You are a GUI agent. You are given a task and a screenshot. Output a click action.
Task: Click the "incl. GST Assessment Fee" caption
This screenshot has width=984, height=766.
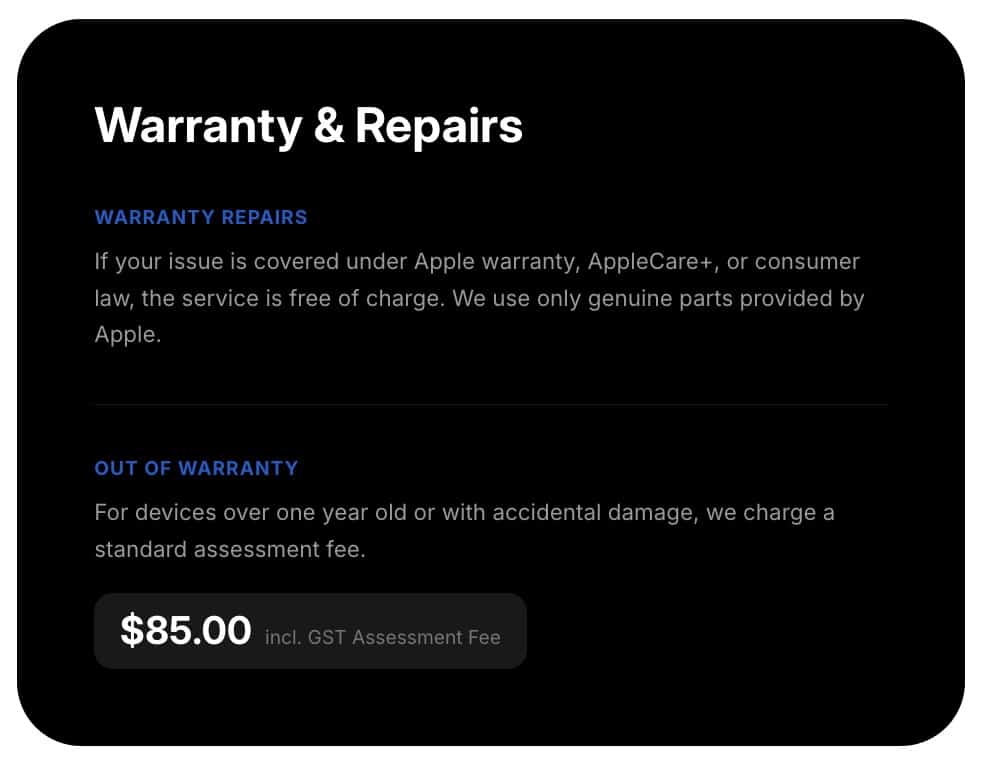[383, 637]
